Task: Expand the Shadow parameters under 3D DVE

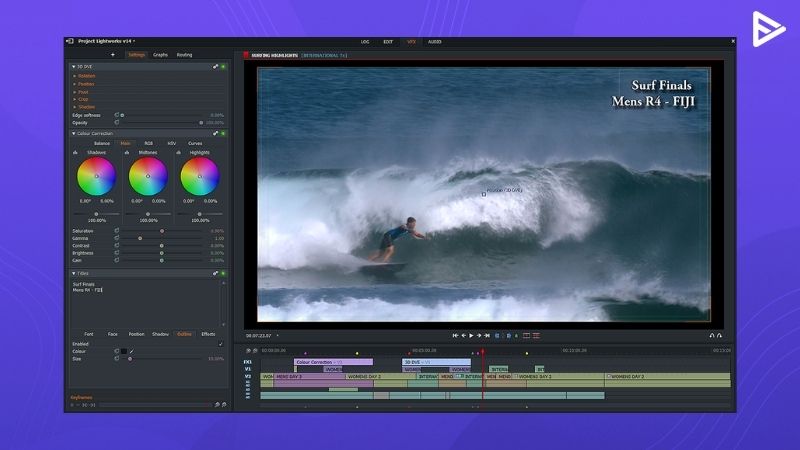Action: pos(74,107)
